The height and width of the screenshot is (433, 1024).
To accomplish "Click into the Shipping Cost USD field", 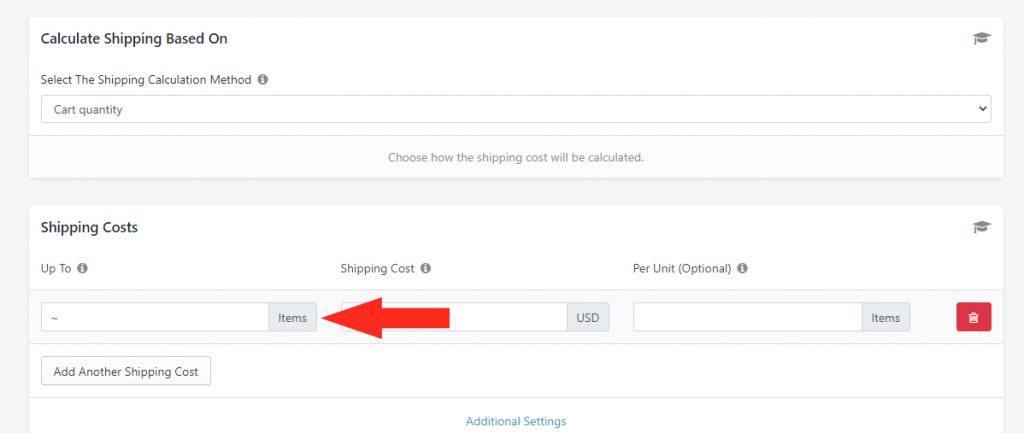I will coord(454,317).
